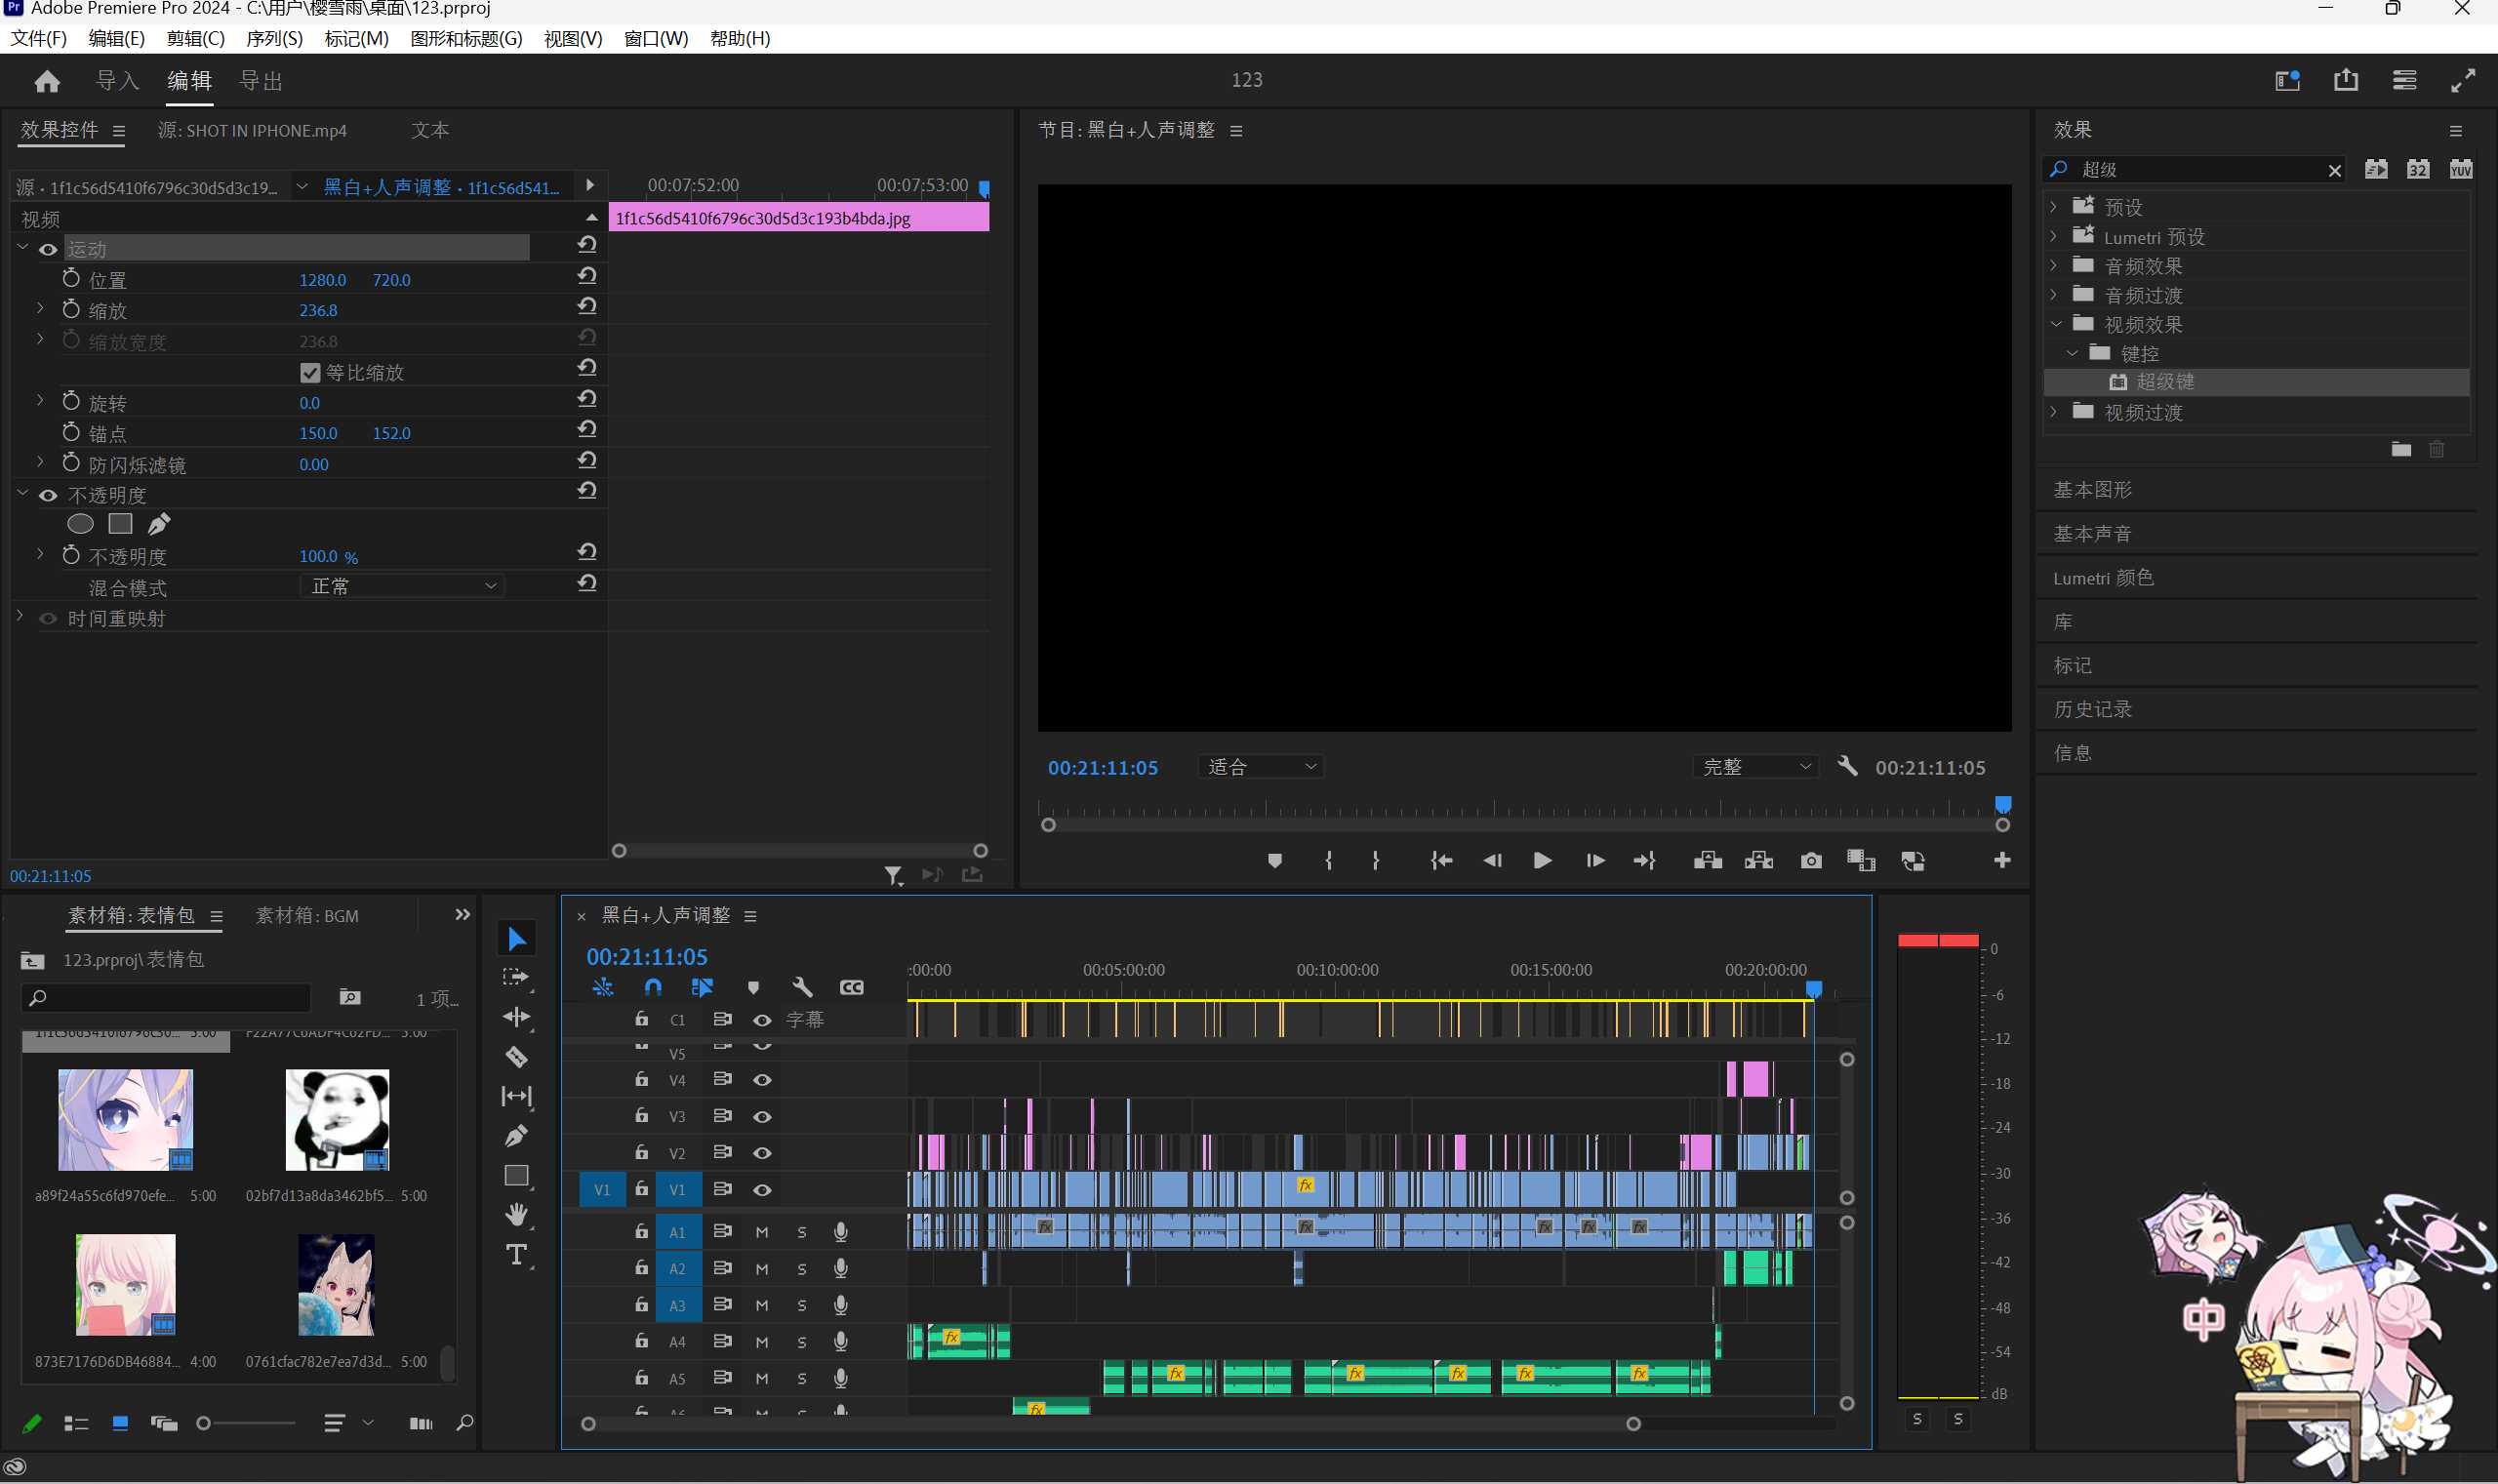
Task: Open the 文件(F) menu
Action: [x=38, y=39]
